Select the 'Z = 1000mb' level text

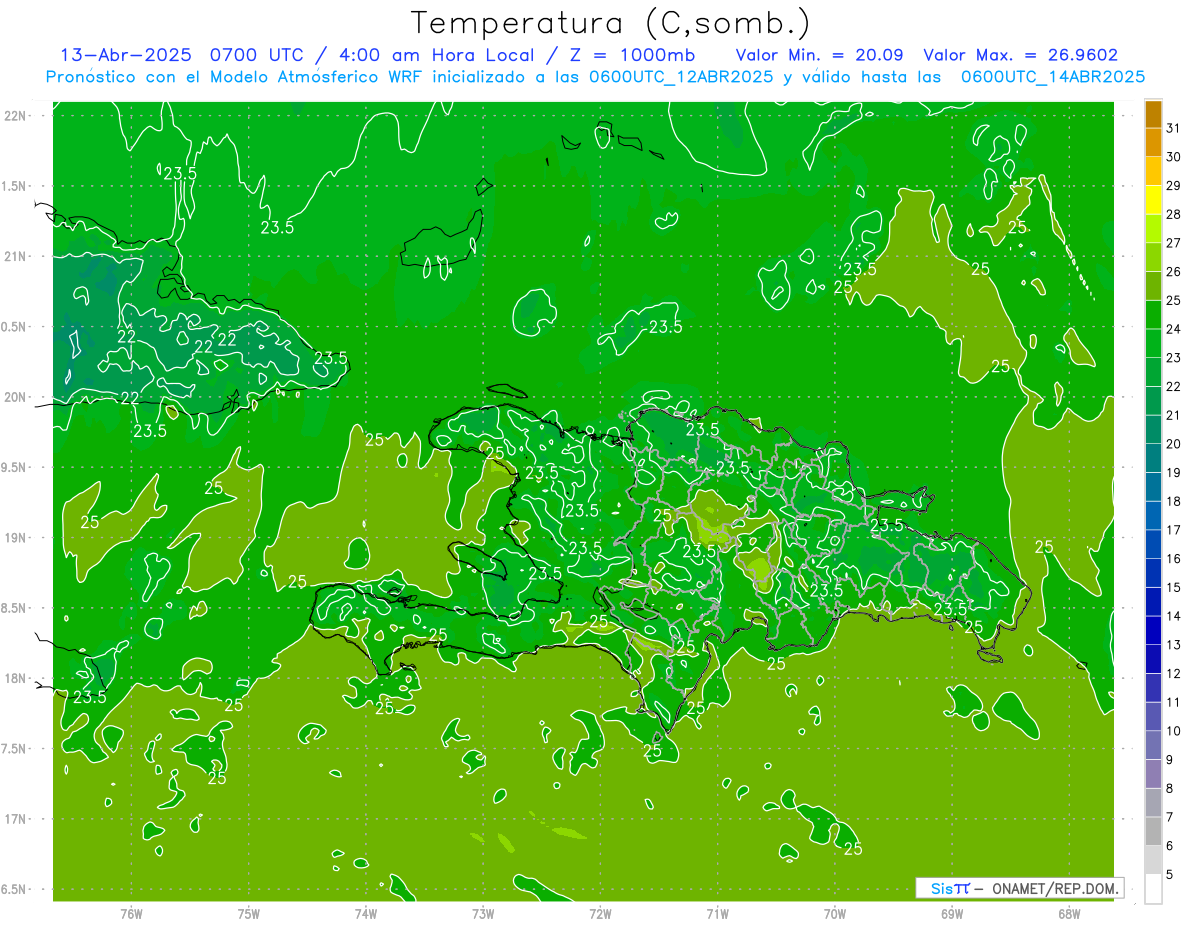[x=634, y=55]
